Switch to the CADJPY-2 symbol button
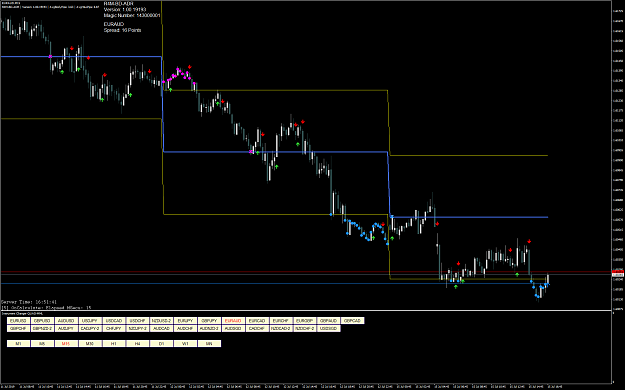Screen dimensions: 625x390 click(x=90, y=329)
